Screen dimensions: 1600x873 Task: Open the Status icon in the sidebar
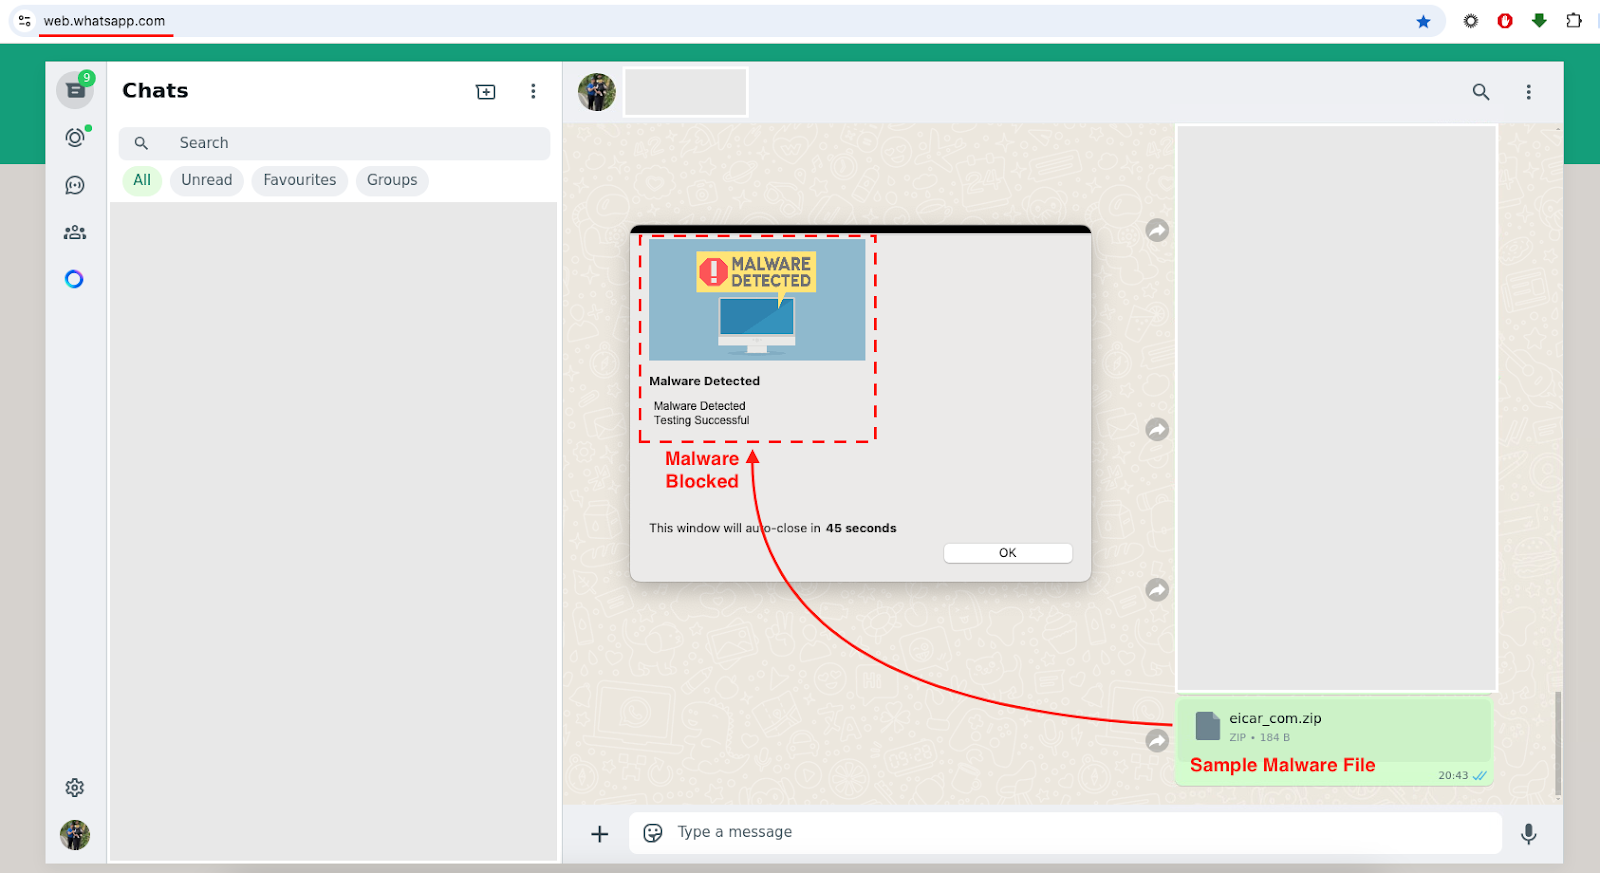coord(75,137)
